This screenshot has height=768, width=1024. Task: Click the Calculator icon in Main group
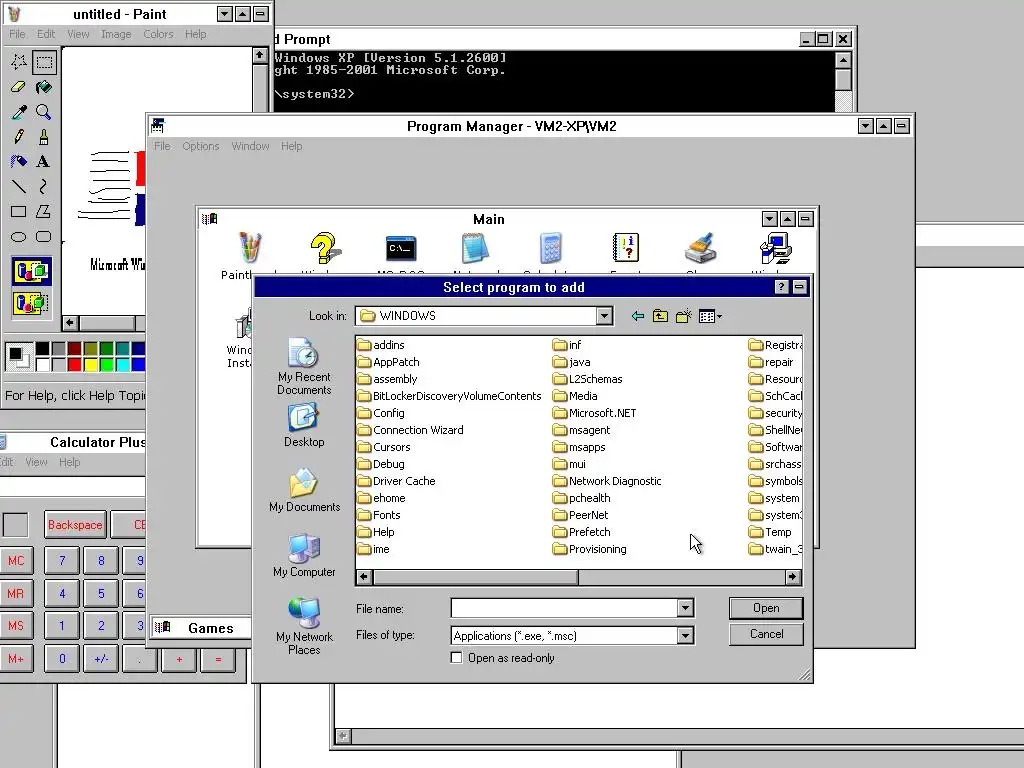[551, 249]
